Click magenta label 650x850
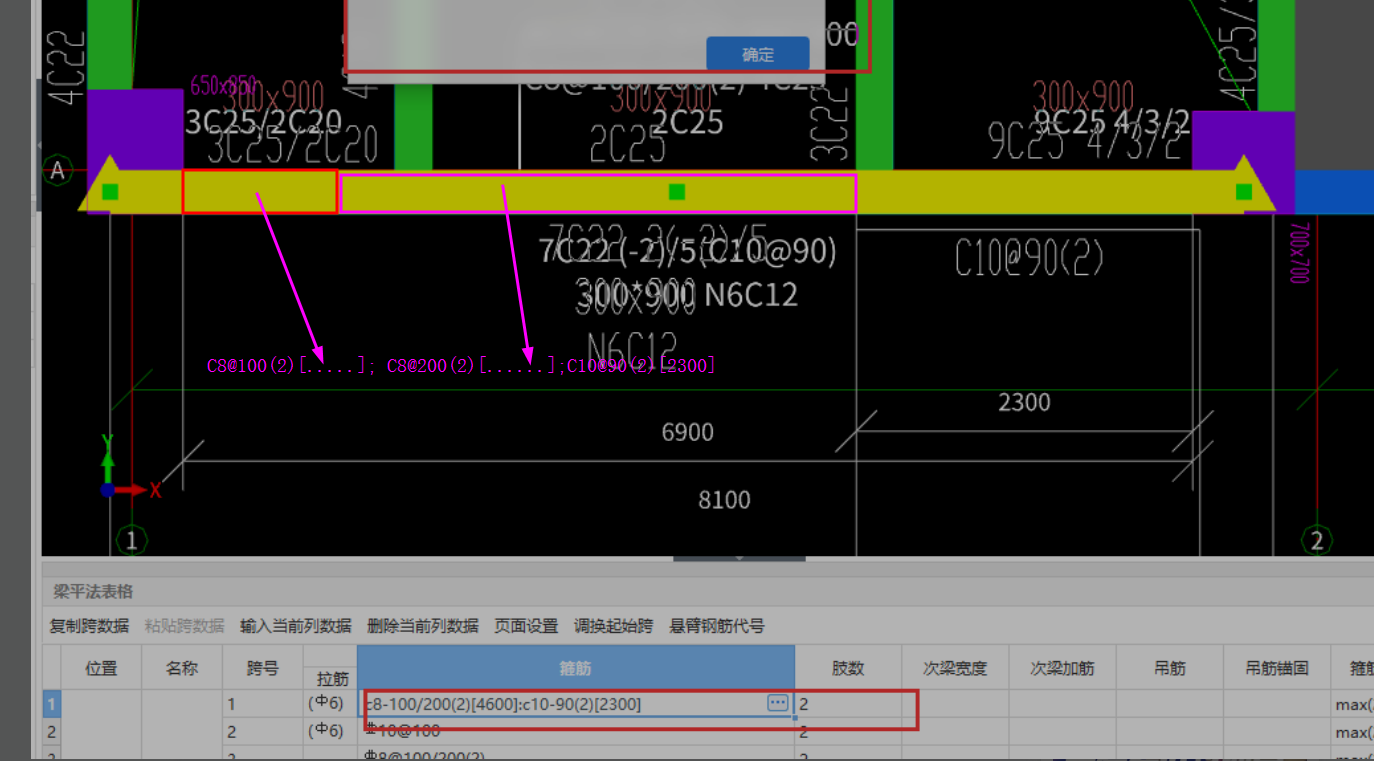The image size is (1374, 761). tap(224, 85)
